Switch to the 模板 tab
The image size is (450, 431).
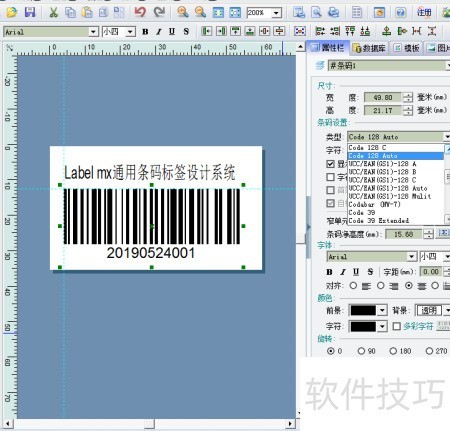407,48
